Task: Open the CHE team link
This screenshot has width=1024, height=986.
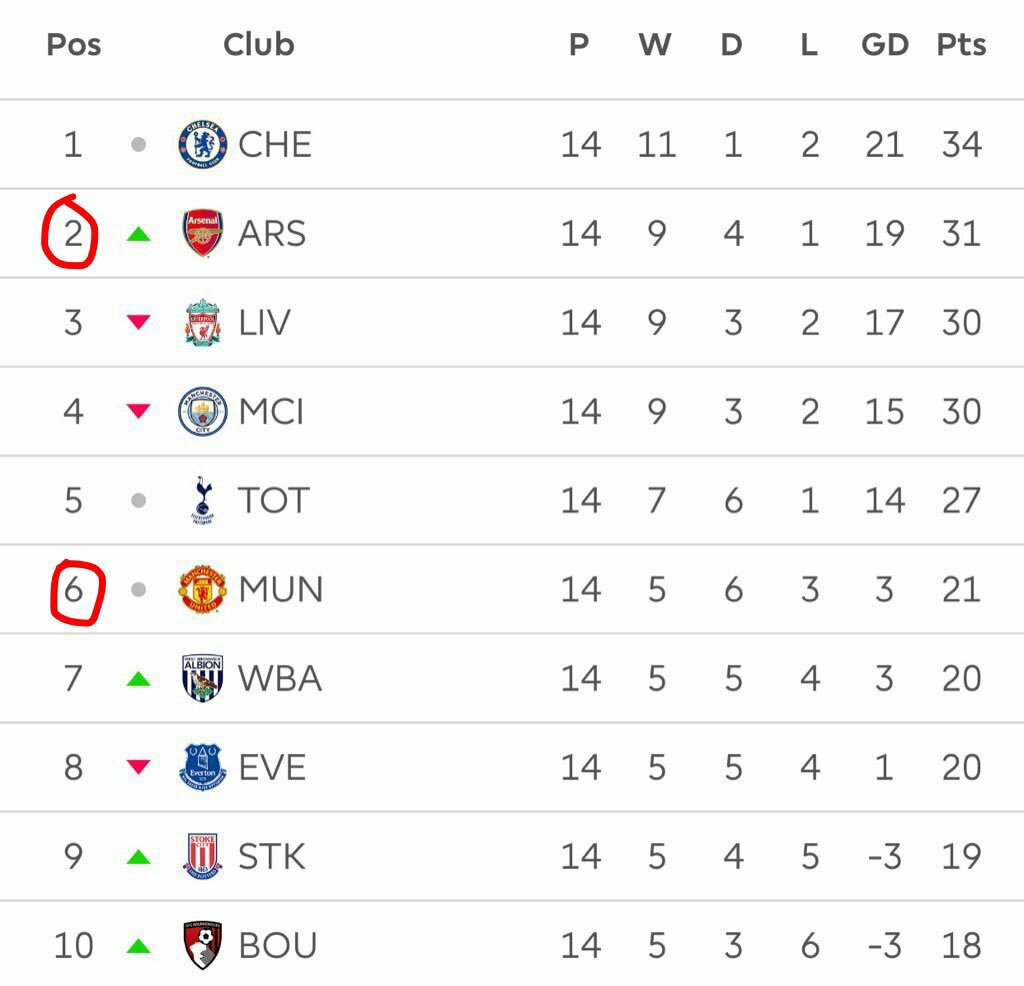Action: (275, 144)
